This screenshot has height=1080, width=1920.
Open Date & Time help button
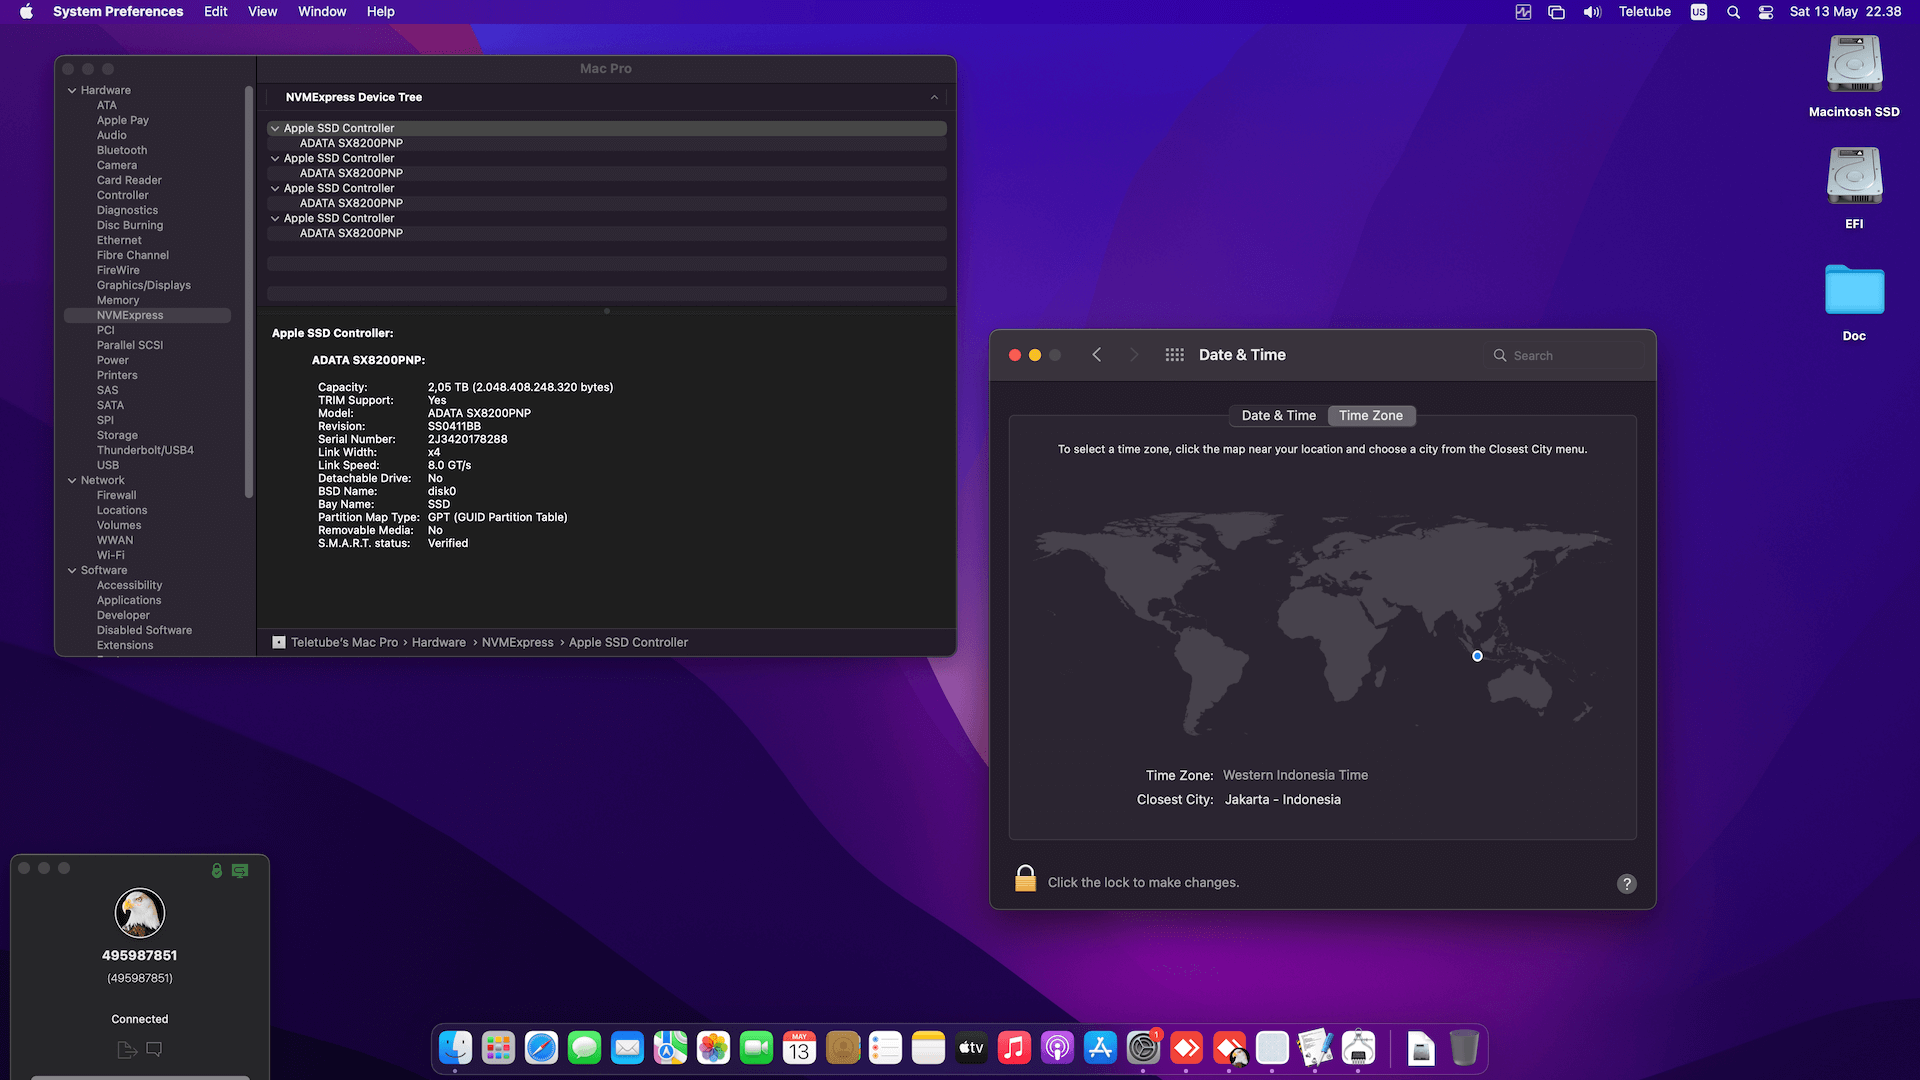pyautogui.click(x=1627, y=883)
